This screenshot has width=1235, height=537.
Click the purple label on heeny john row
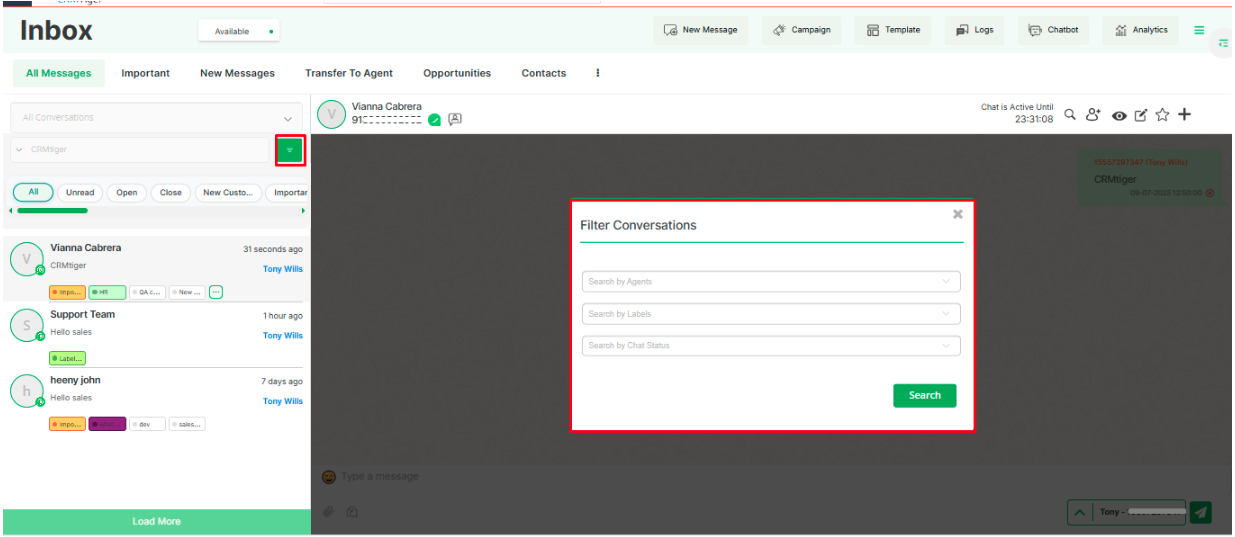coord(107,424)
